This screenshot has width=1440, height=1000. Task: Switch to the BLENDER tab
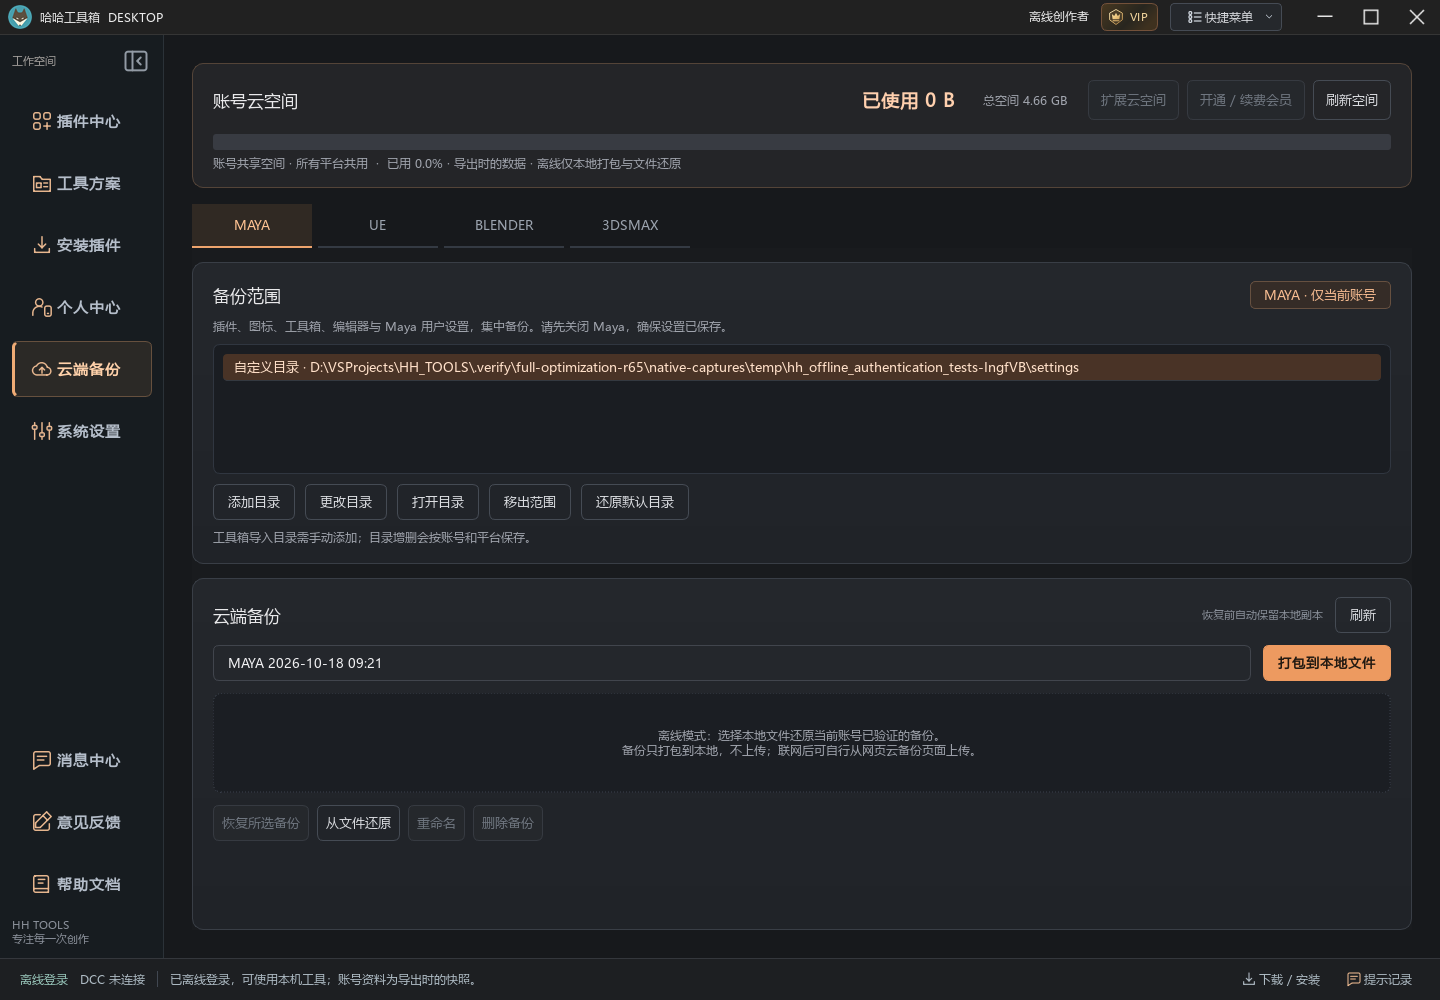coord(504,226)
